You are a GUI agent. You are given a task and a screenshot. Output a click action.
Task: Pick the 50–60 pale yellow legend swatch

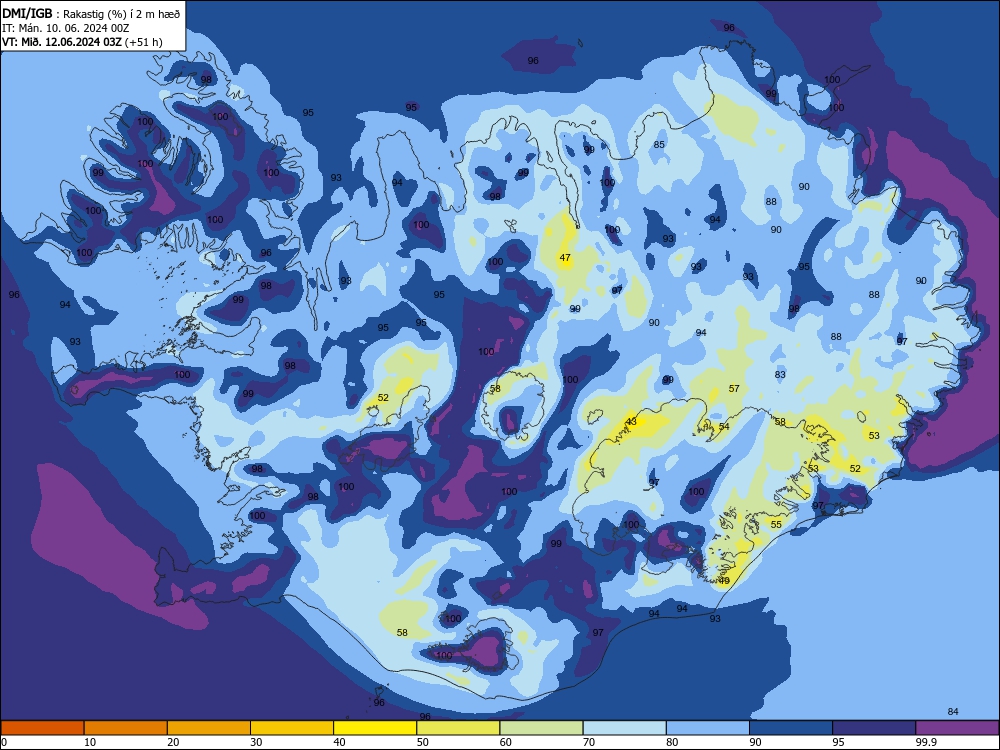coord(458,728)
